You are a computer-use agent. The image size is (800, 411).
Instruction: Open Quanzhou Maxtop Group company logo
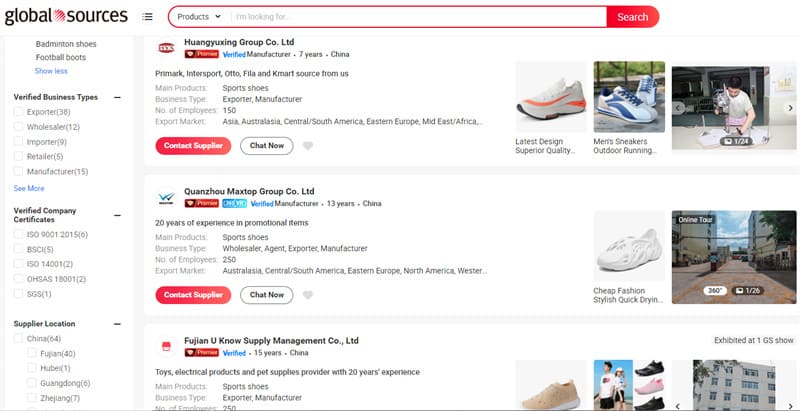click(x=166, y=197)
